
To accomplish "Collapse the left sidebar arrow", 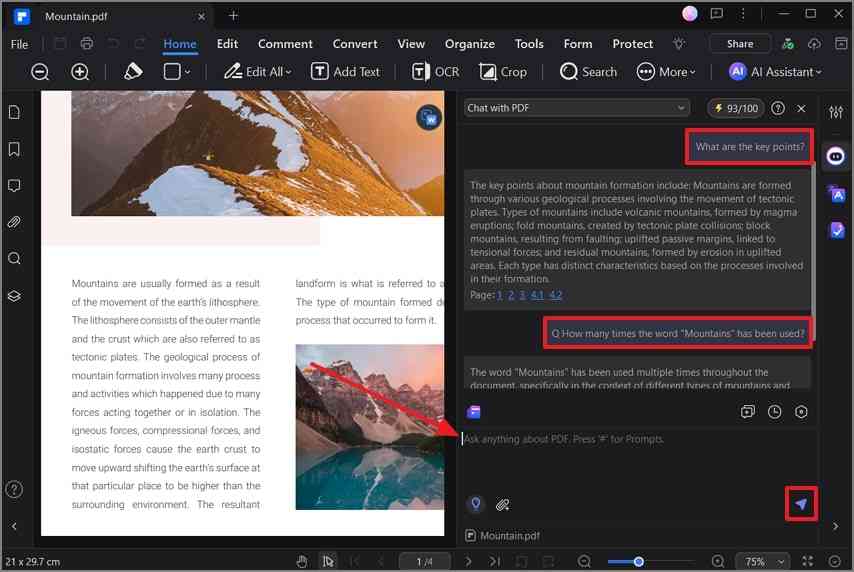I will coord(14,526).
